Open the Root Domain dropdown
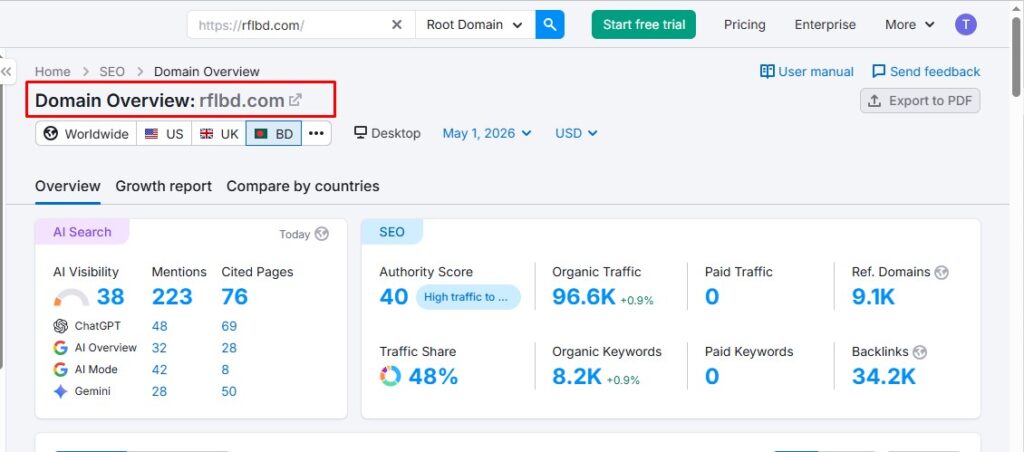Screen dimensions: 1024x452 point(475,25)
